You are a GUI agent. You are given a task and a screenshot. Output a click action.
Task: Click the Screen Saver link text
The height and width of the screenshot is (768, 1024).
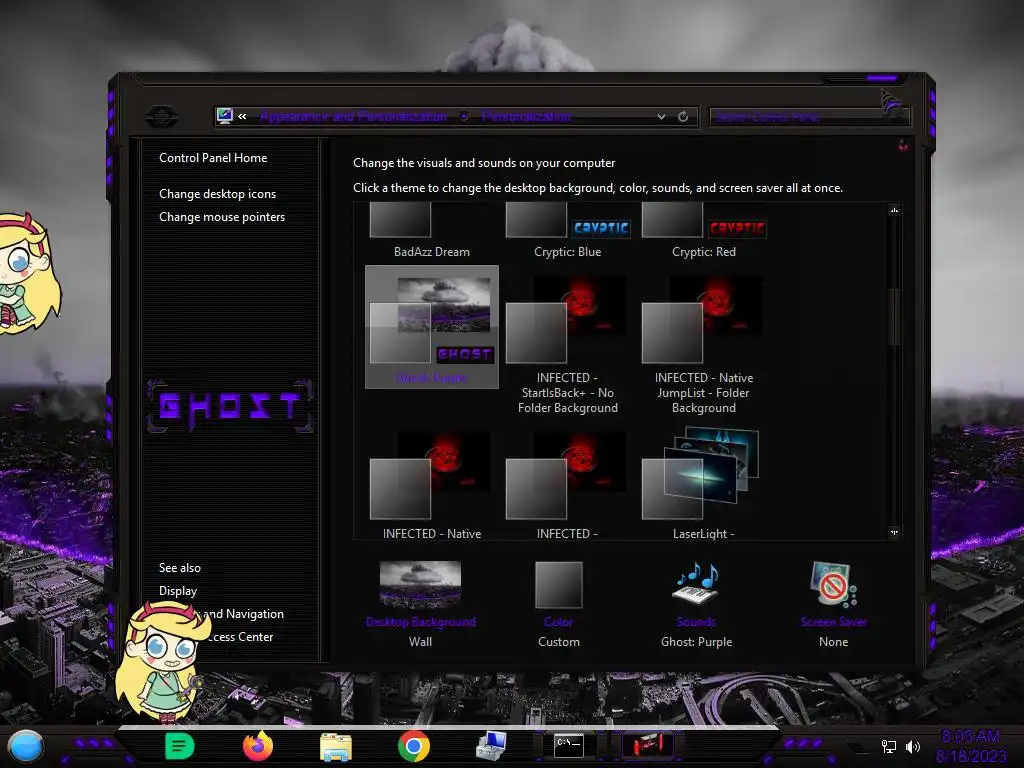pos(833,622)
